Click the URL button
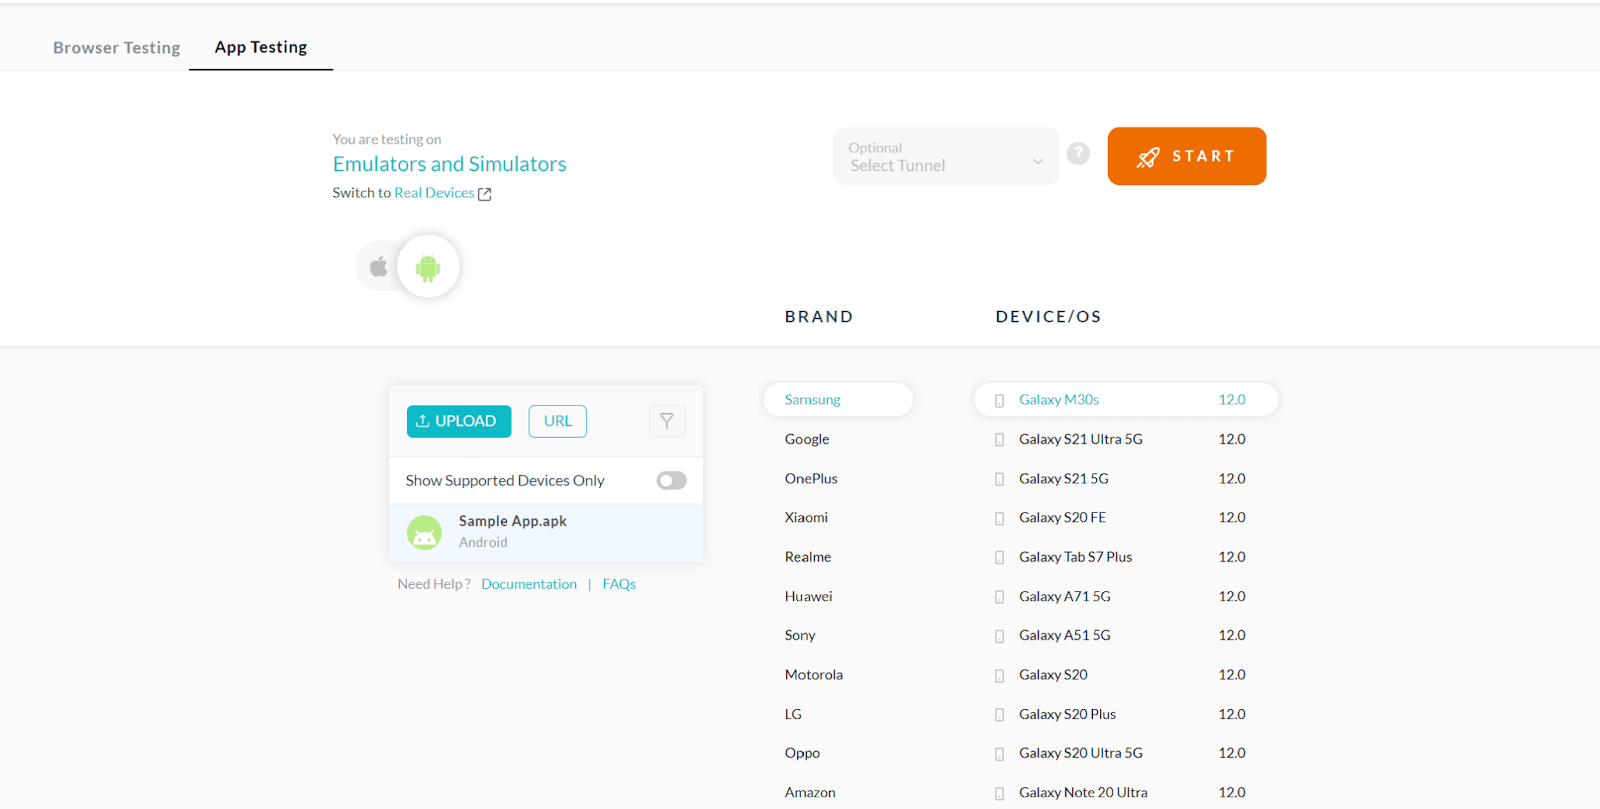 (558, 421)
